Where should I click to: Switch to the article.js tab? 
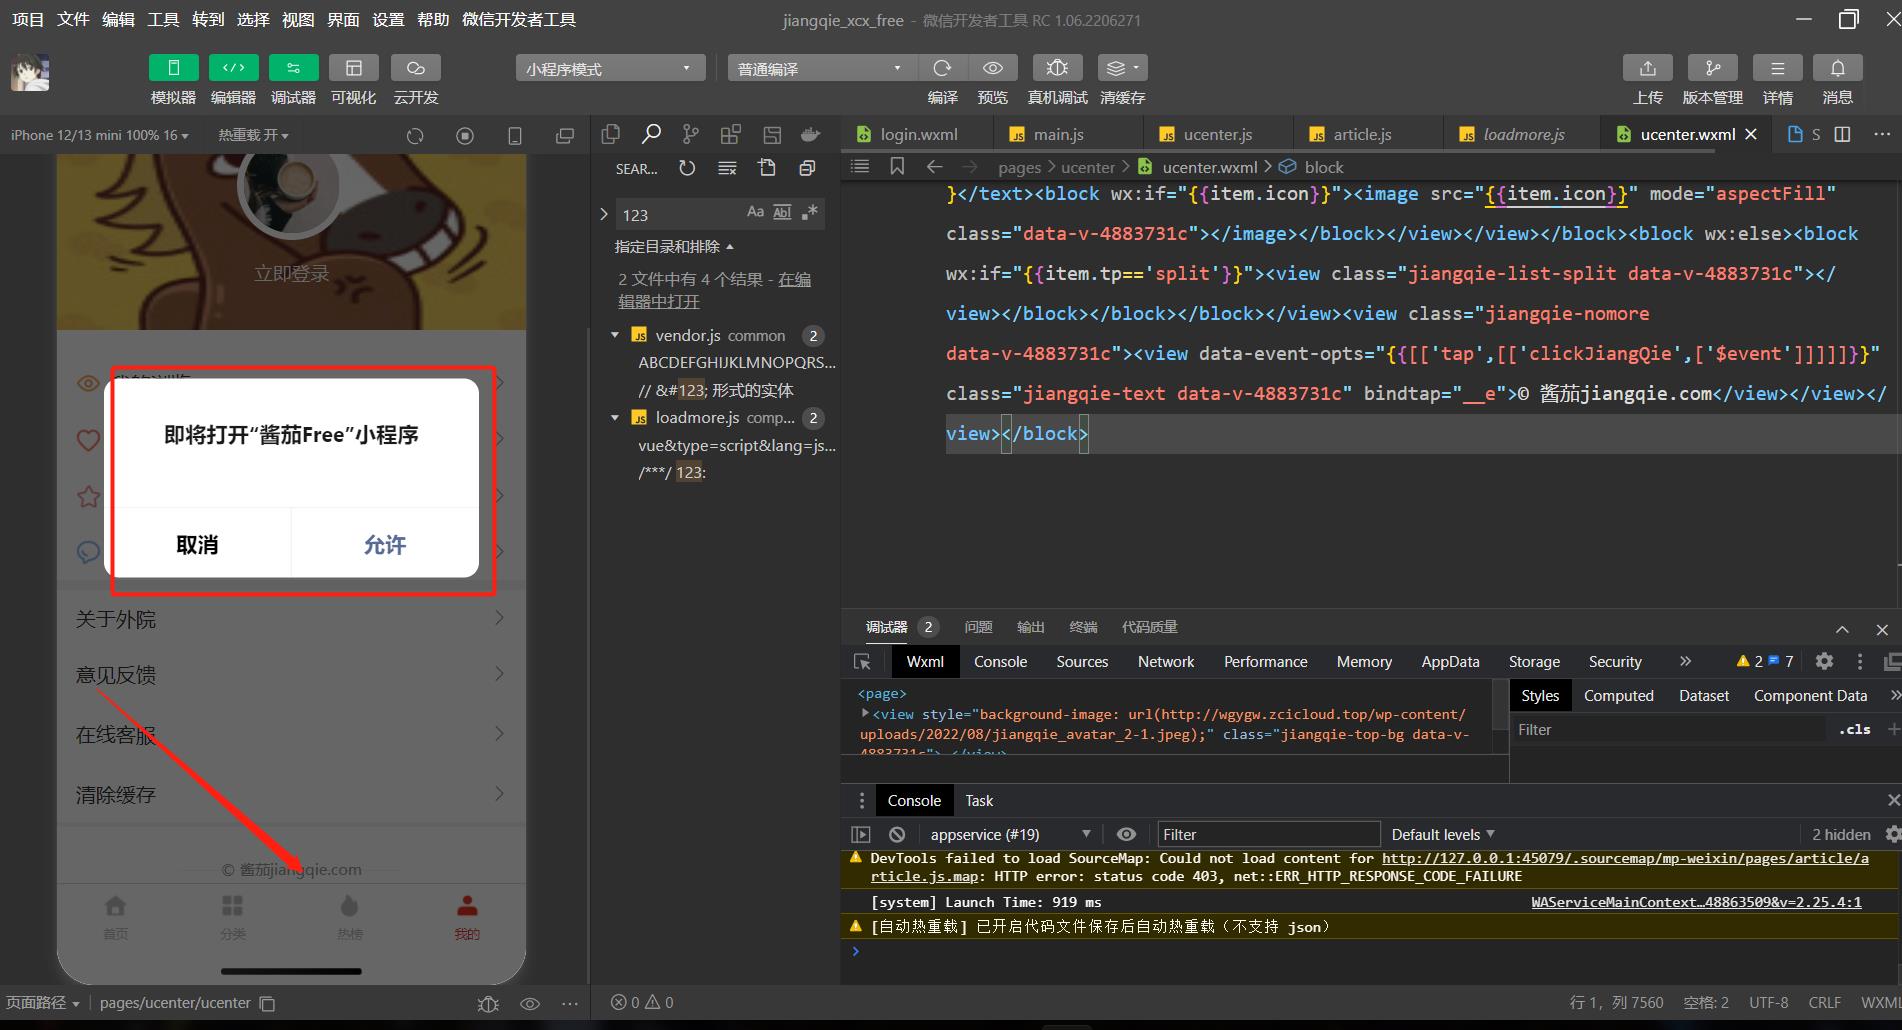pyautogui.click(x=1362, y=134)
